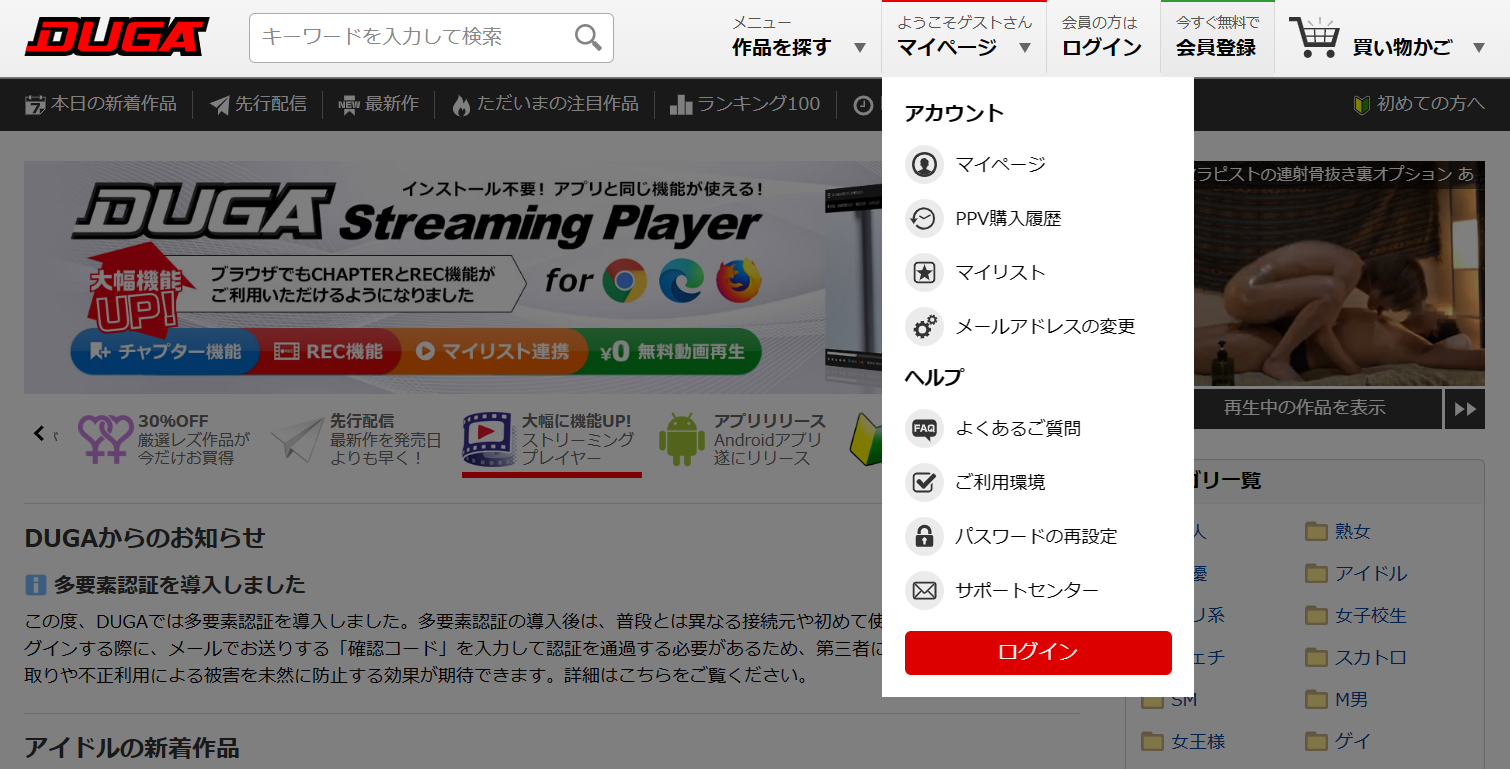The width and height of the screenshot is (1510, 769).
Task: Collapse the マイページ dropdown
Action: [963, 38]
